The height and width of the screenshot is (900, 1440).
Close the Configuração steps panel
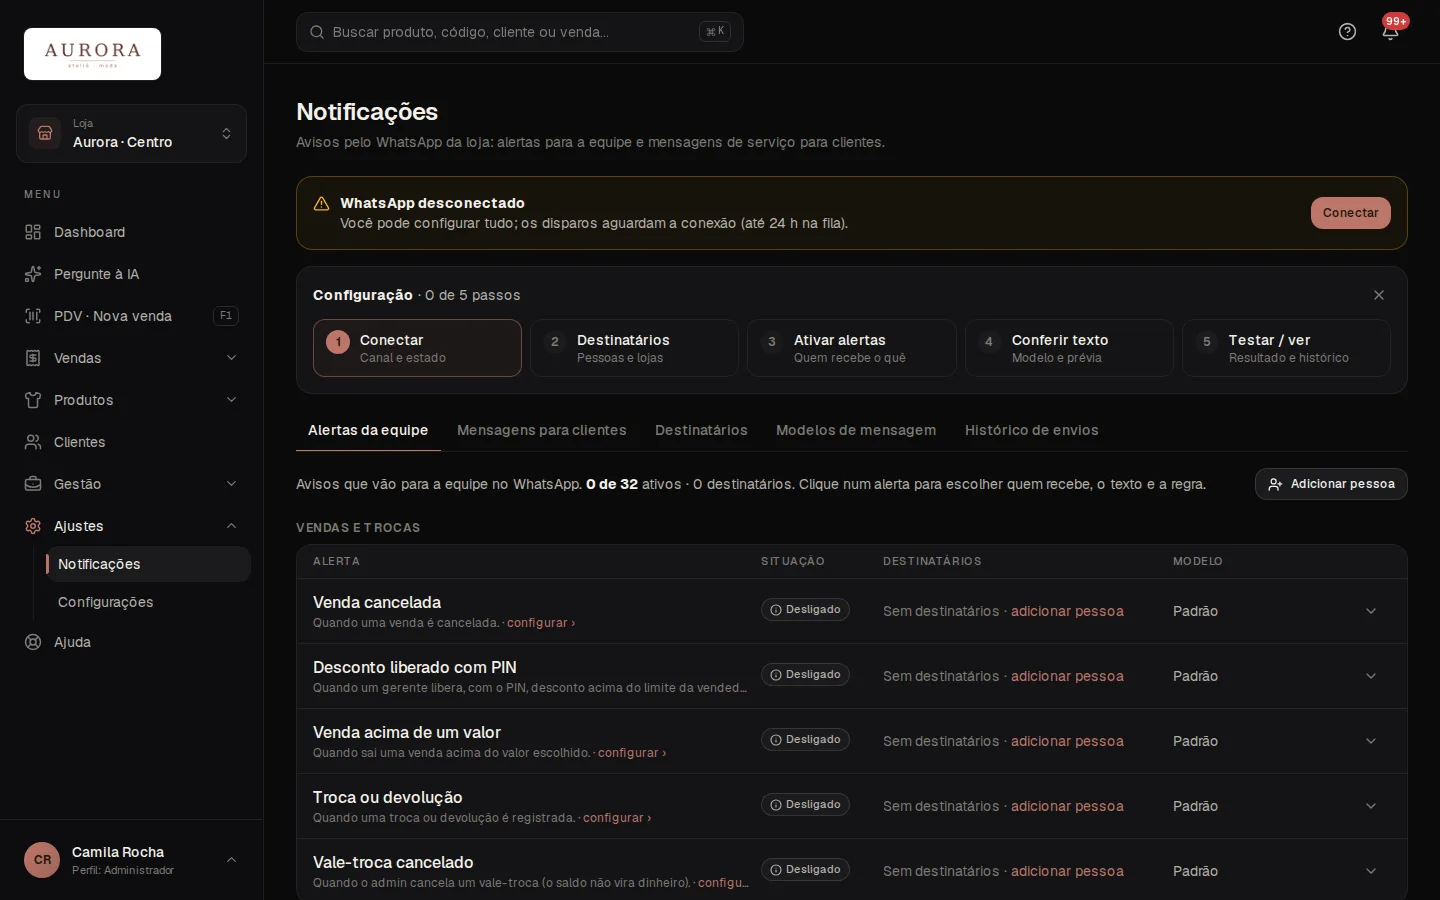[1379, 295]
